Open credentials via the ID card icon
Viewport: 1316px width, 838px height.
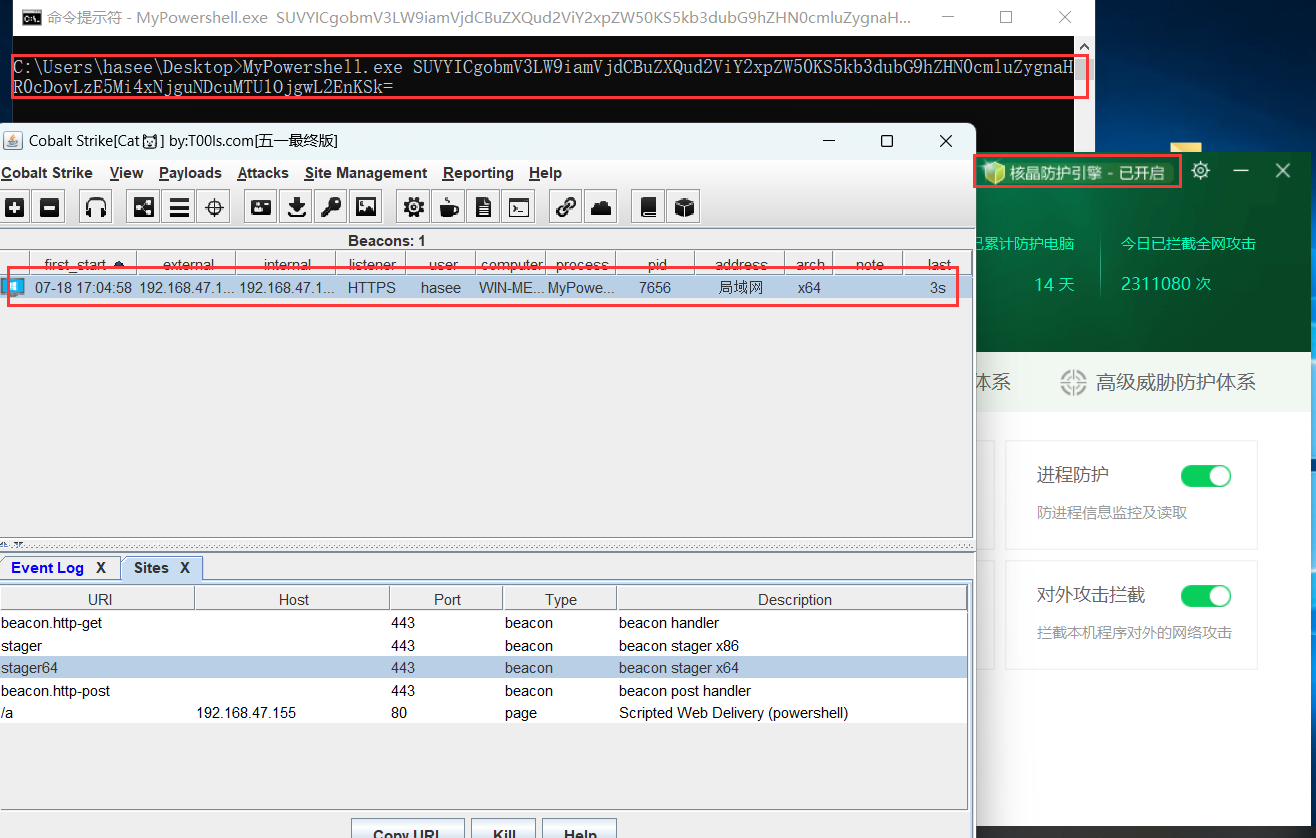click(261, 207)
